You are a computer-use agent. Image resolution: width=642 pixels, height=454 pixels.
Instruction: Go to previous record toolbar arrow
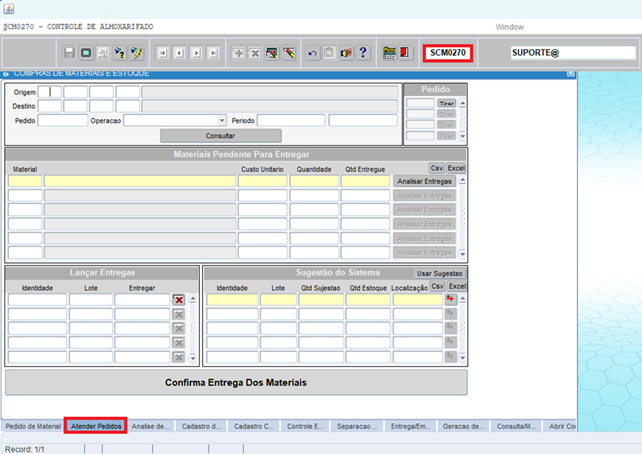click(x=180, y=53)
